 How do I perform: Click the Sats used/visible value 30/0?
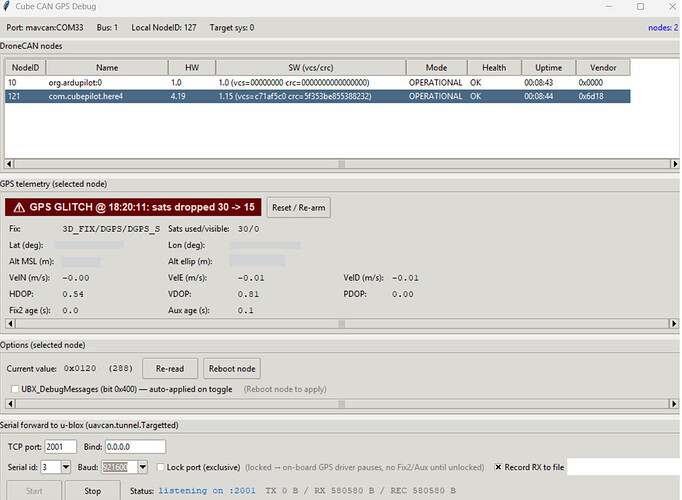248,229
